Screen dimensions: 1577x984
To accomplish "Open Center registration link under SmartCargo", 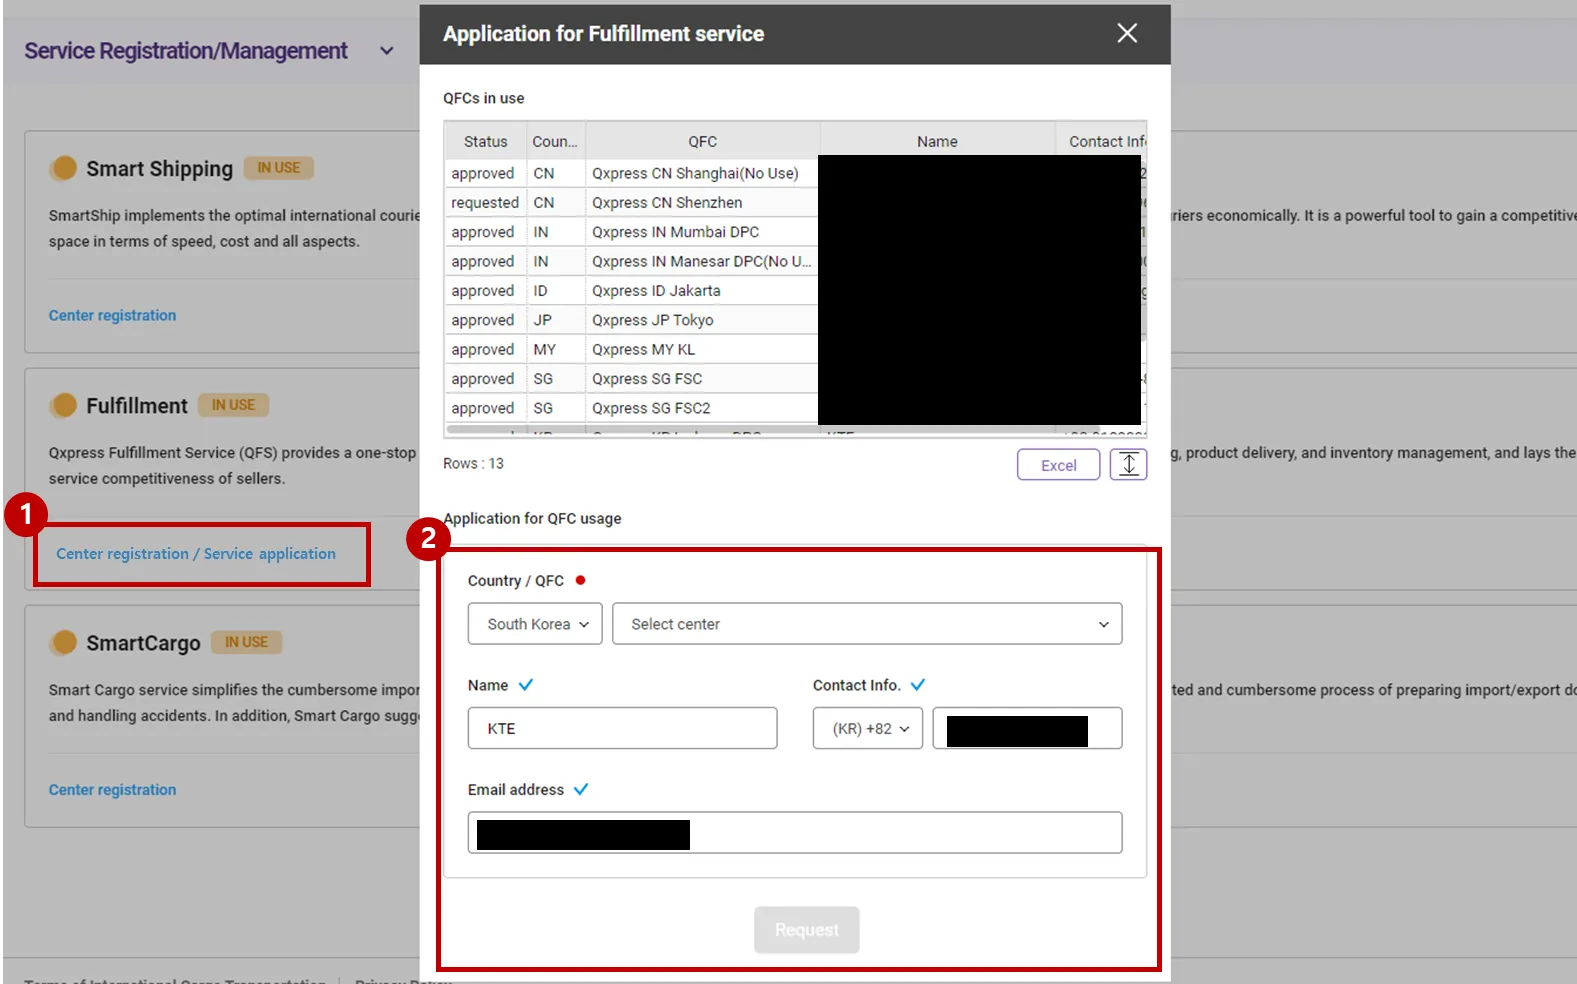I will coord(113,790).
